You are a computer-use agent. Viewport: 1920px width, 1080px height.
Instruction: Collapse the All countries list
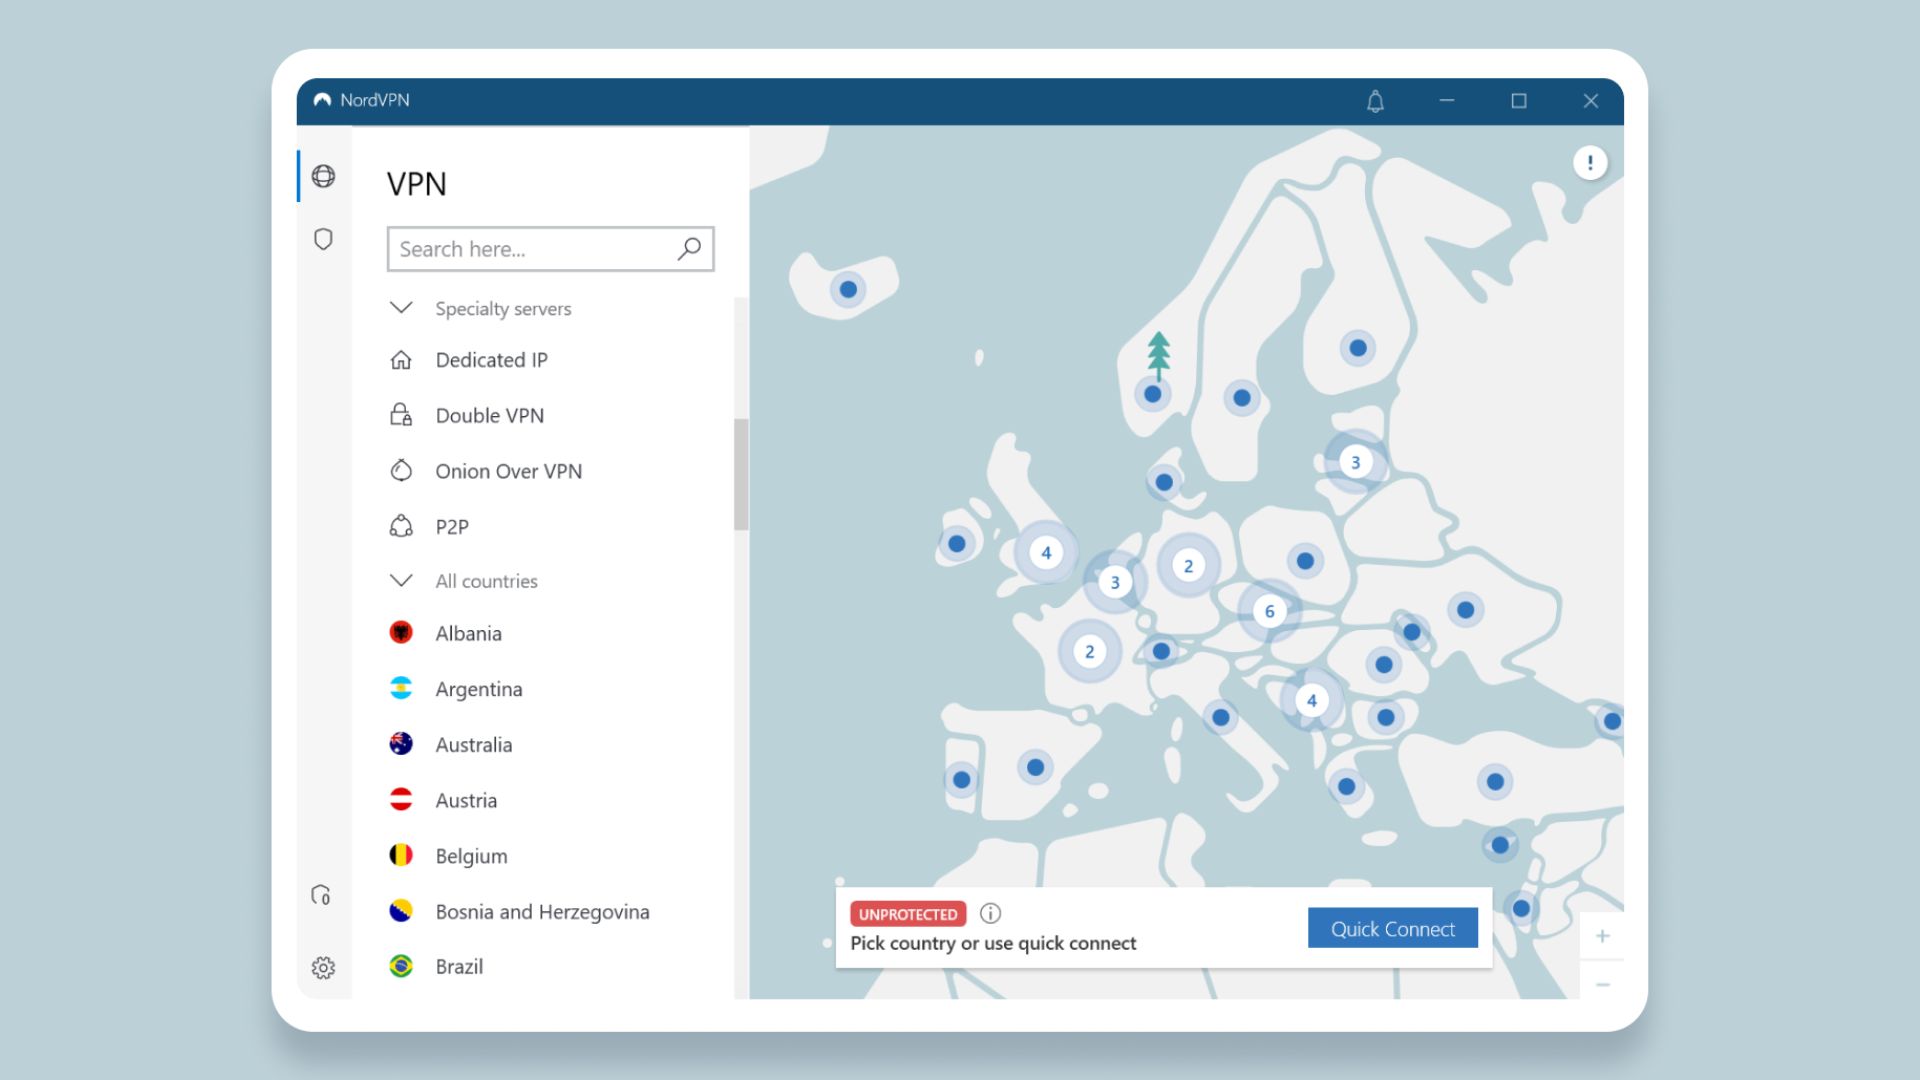point(400,580)
